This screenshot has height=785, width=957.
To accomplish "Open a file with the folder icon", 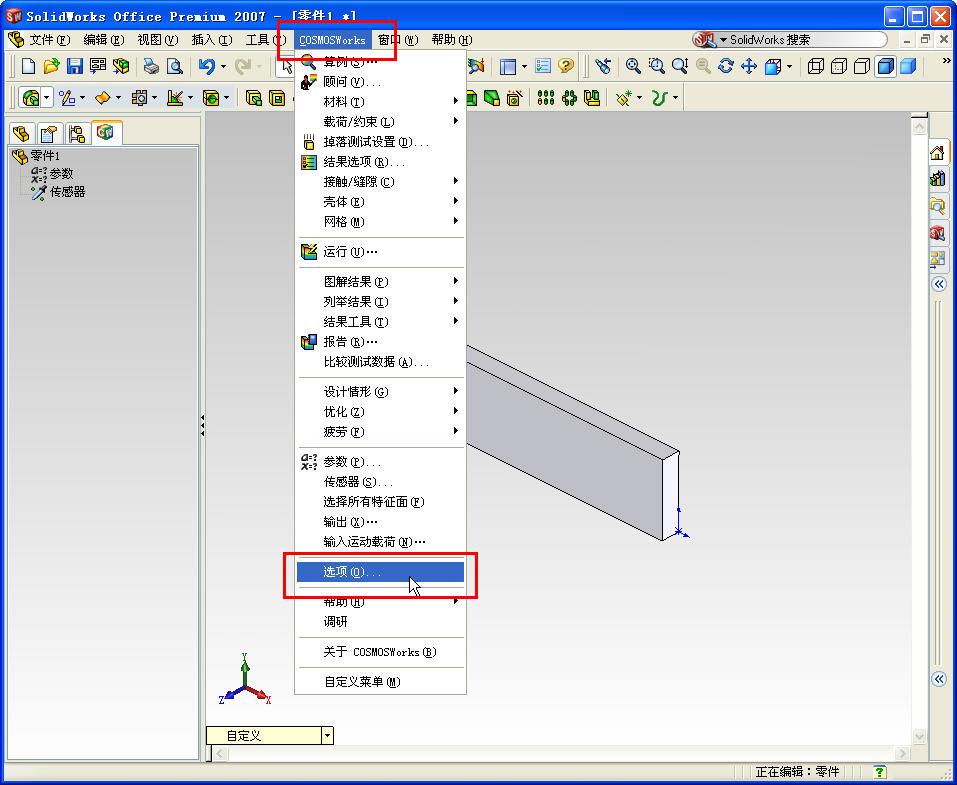I will click(x=51, y=66).
